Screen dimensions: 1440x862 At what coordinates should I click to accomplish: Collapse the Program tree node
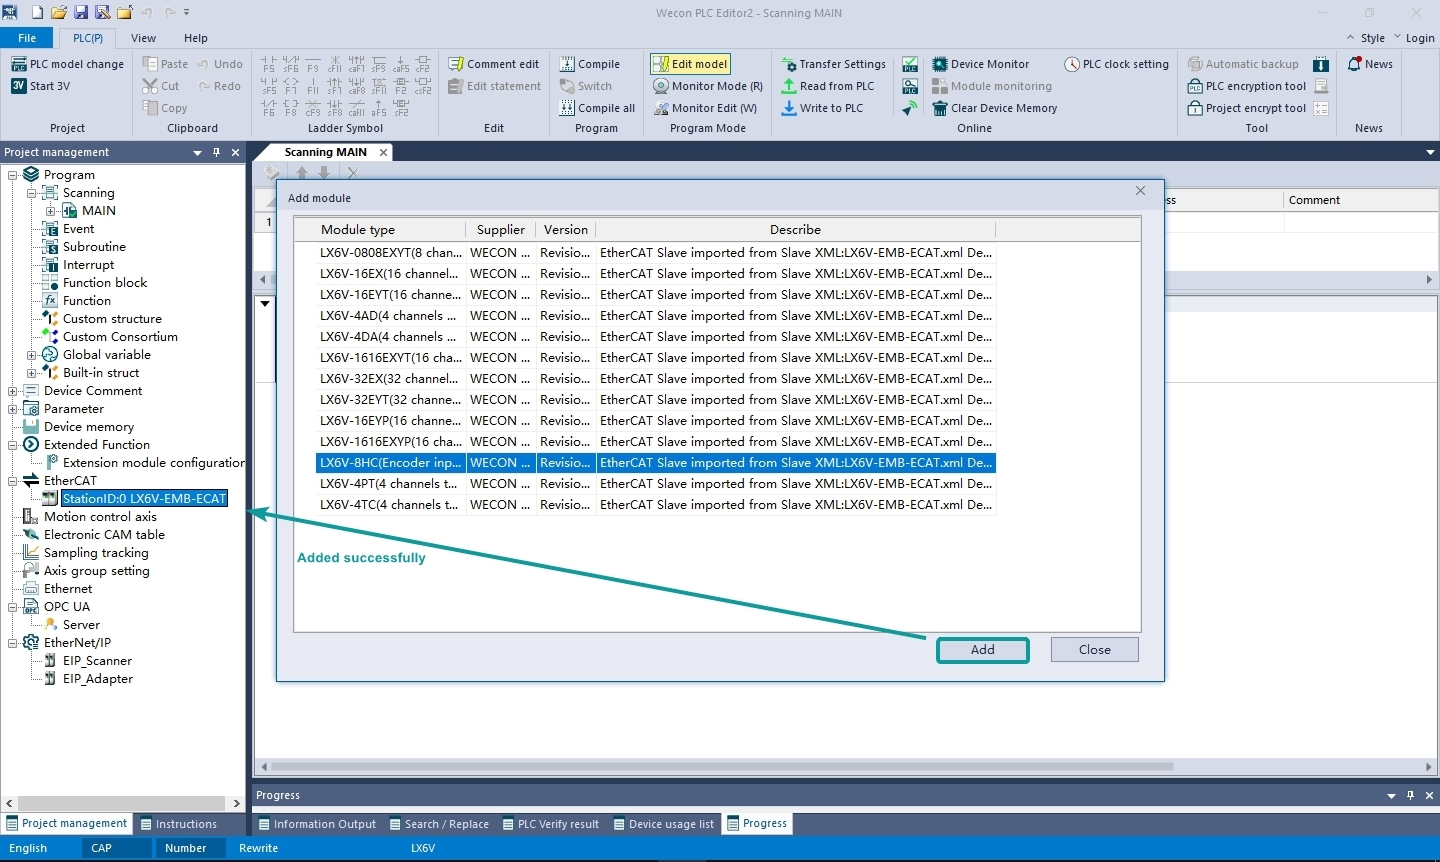13,175
